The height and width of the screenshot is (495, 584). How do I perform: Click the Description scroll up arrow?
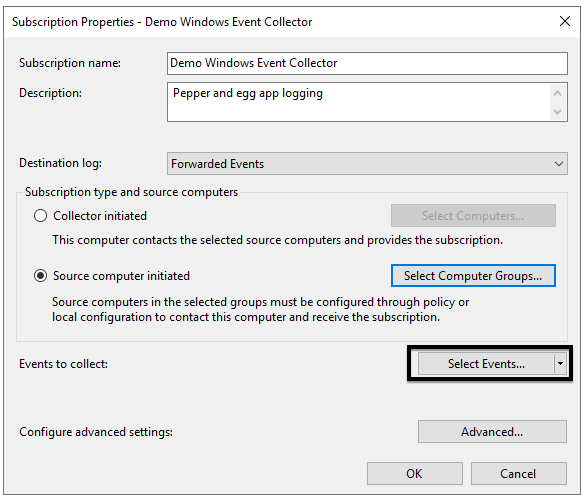click(557, 93)
